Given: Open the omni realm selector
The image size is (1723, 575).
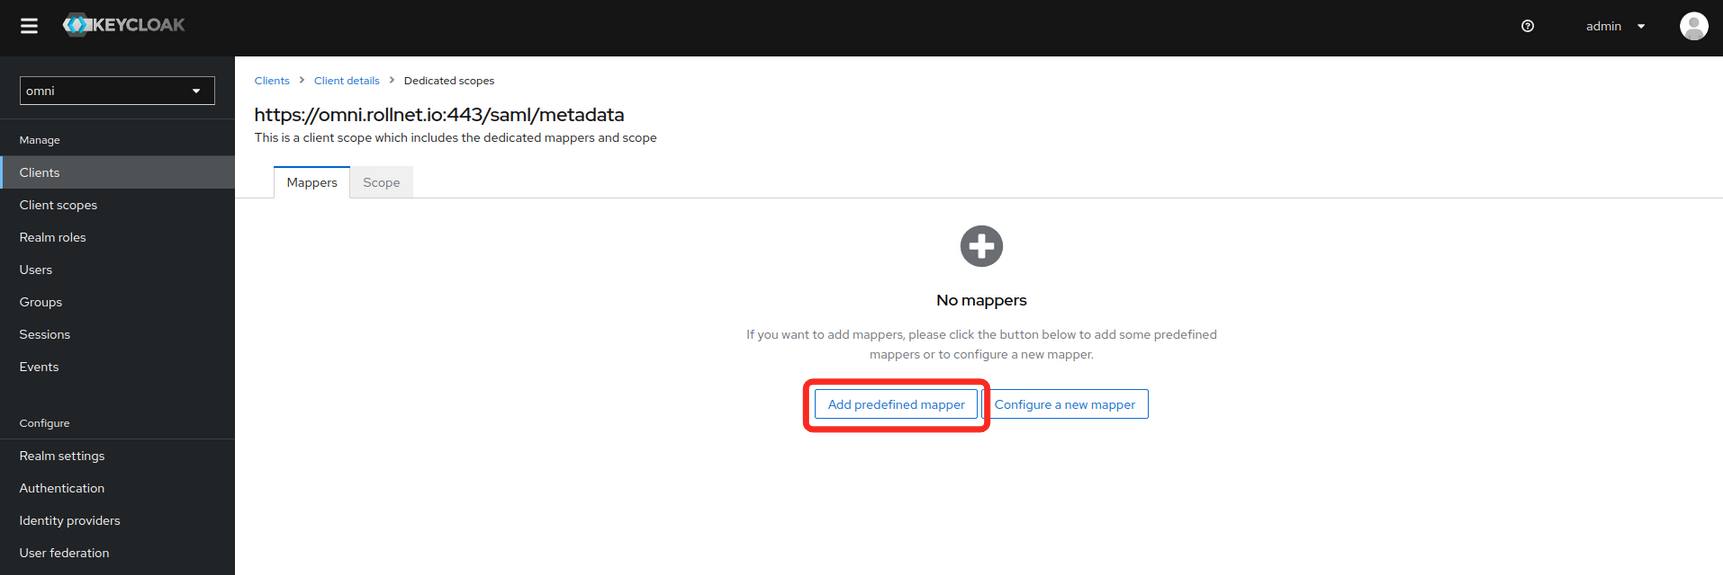Looking at the screenshot, I should [117, 91].
